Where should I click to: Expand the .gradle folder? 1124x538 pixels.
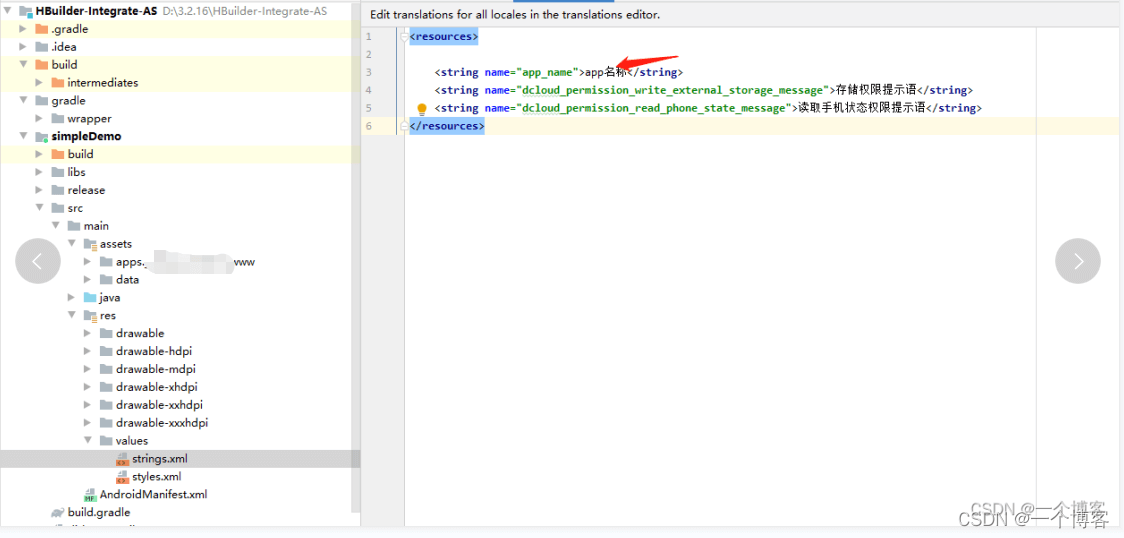point(24,29)
